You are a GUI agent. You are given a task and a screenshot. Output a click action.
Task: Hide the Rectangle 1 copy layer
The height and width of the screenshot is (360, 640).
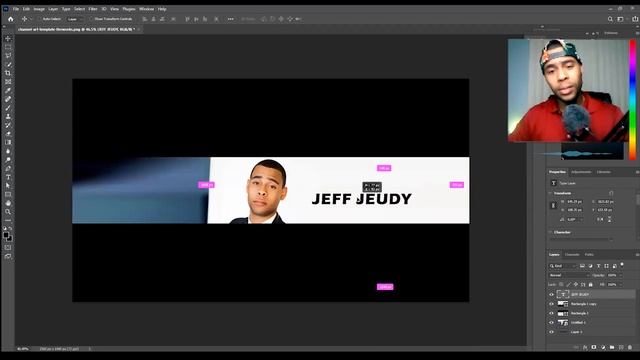[551, 304]
